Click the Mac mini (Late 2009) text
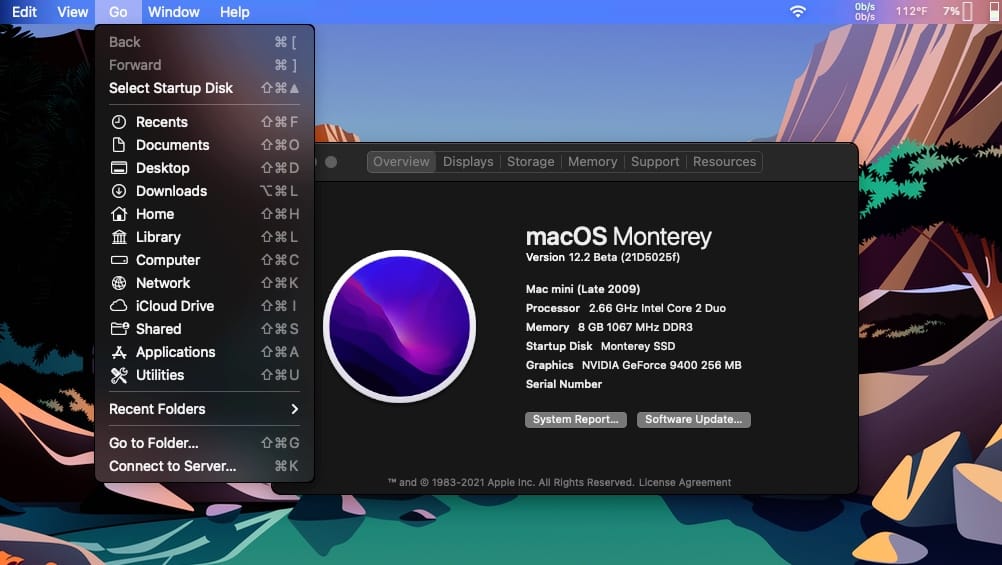 583,289
